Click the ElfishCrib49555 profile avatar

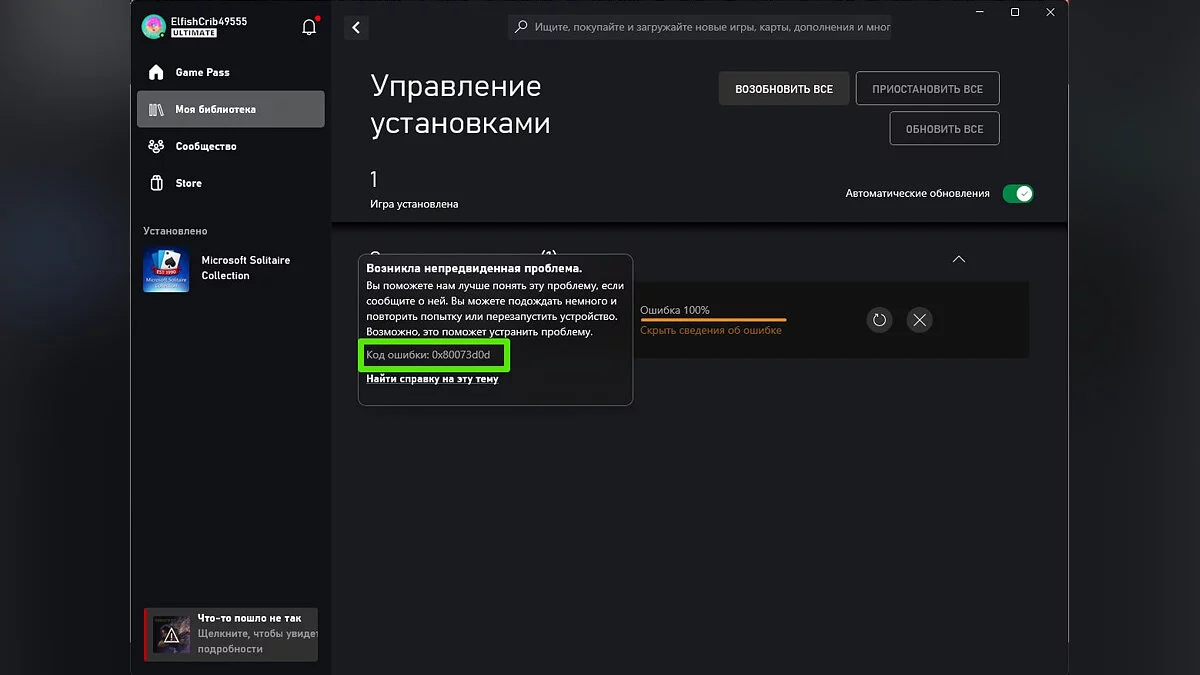click(153, 27)
